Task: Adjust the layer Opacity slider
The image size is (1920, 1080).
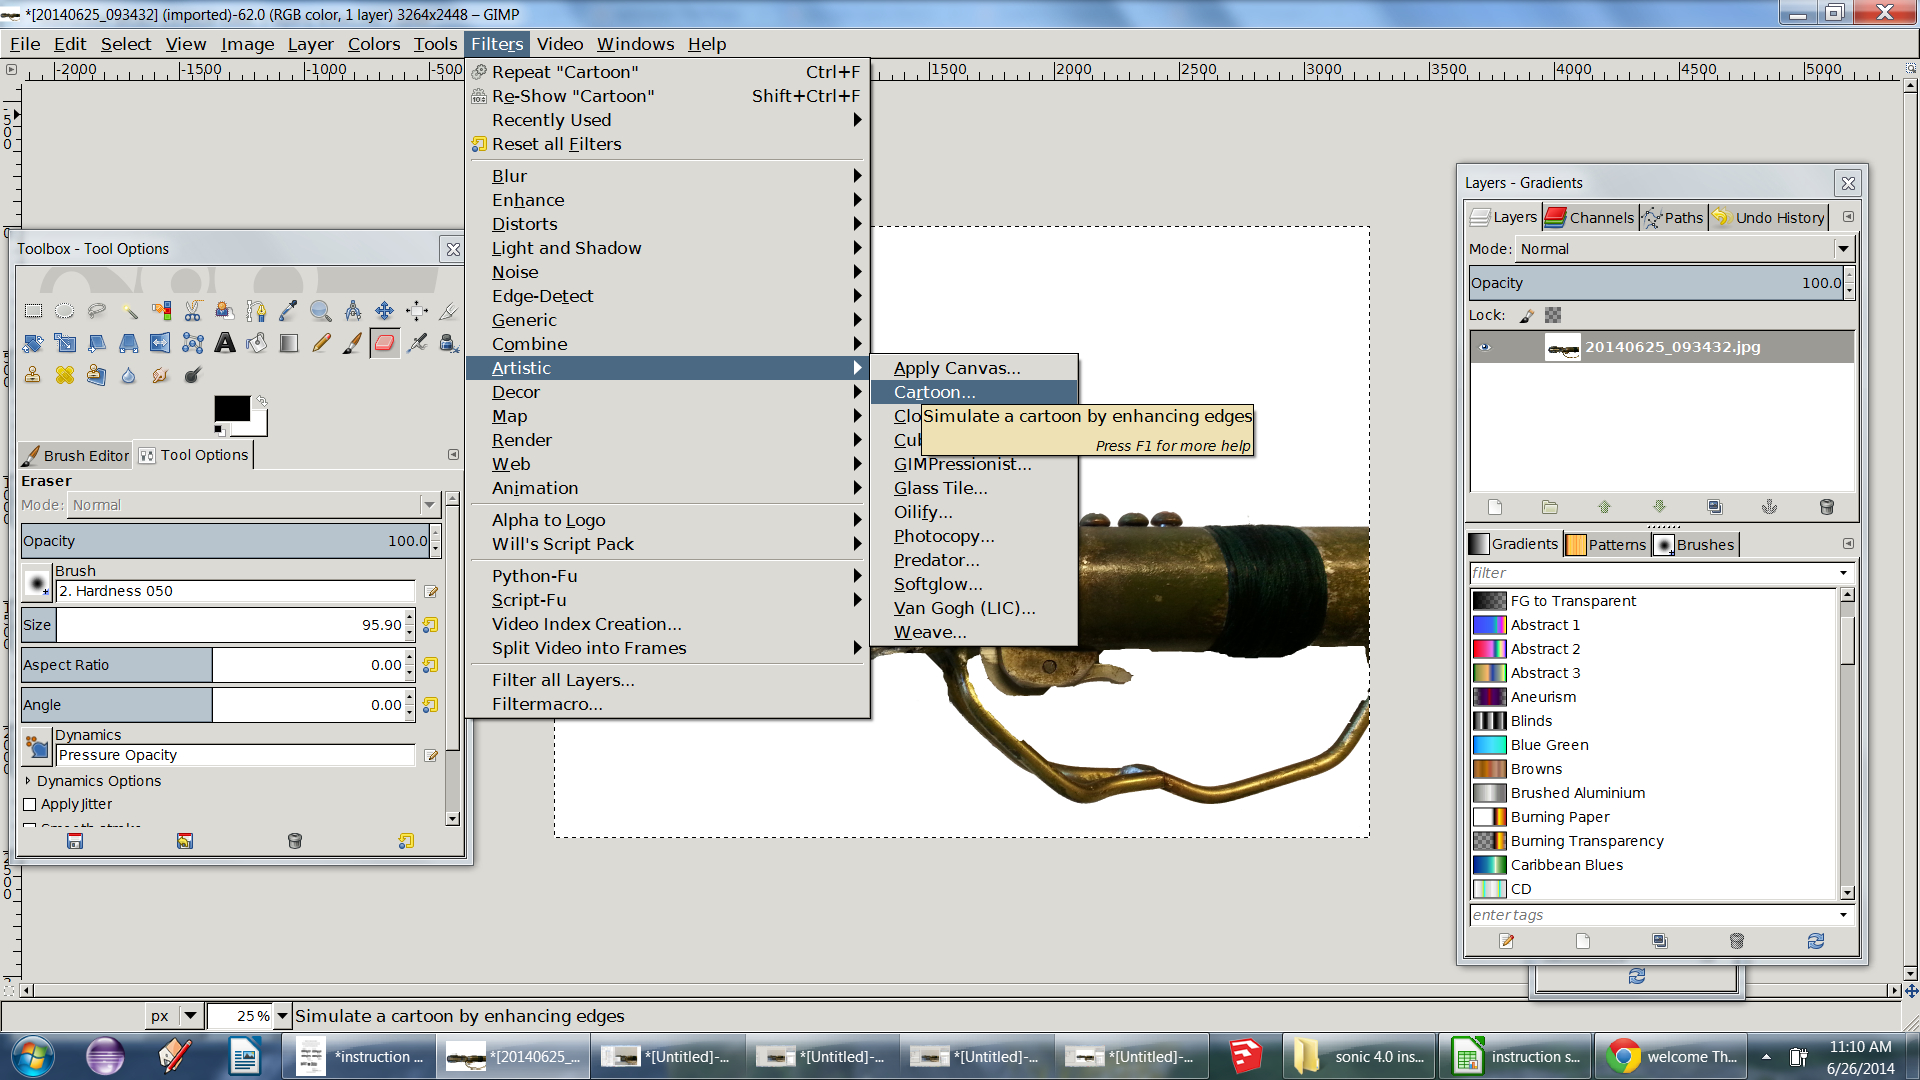Action: click(1656, 283)
